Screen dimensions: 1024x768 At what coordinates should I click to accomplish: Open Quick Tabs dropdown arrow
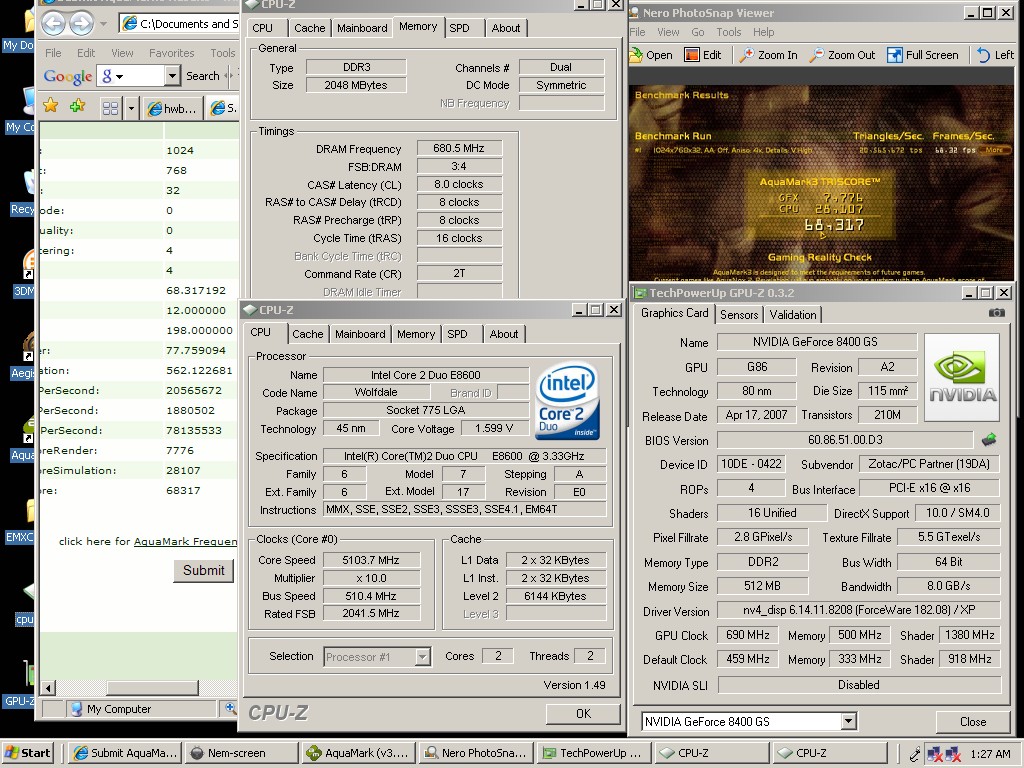click(131, 108)
